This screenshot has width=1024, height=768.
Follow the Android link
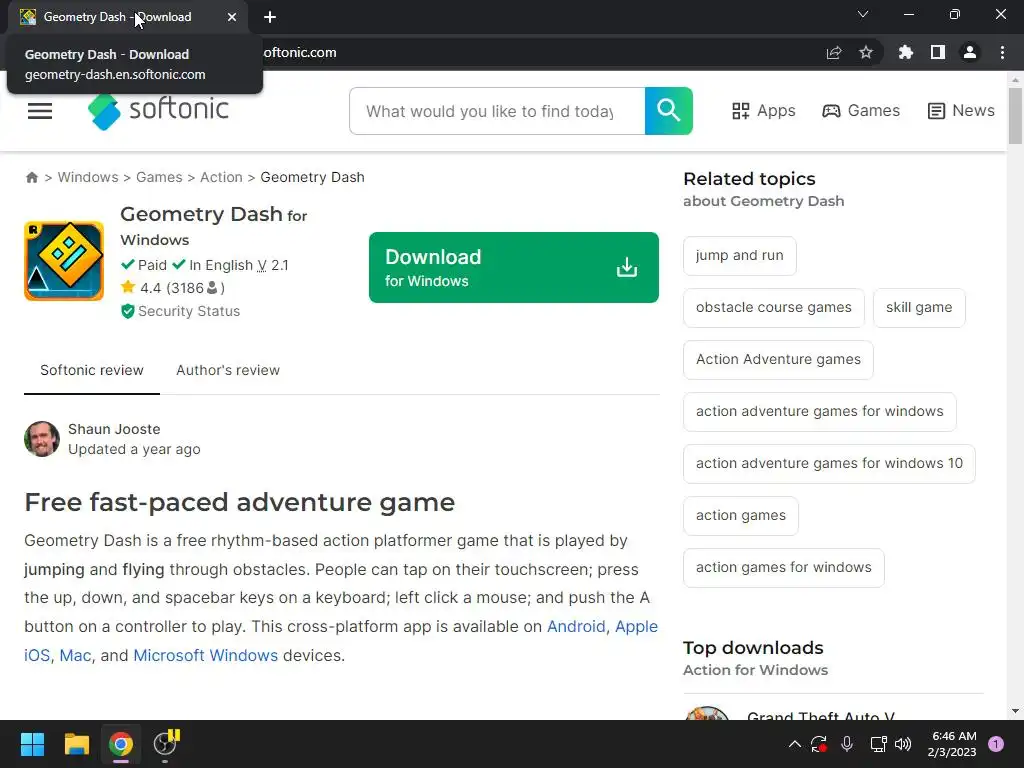(576, 626)
